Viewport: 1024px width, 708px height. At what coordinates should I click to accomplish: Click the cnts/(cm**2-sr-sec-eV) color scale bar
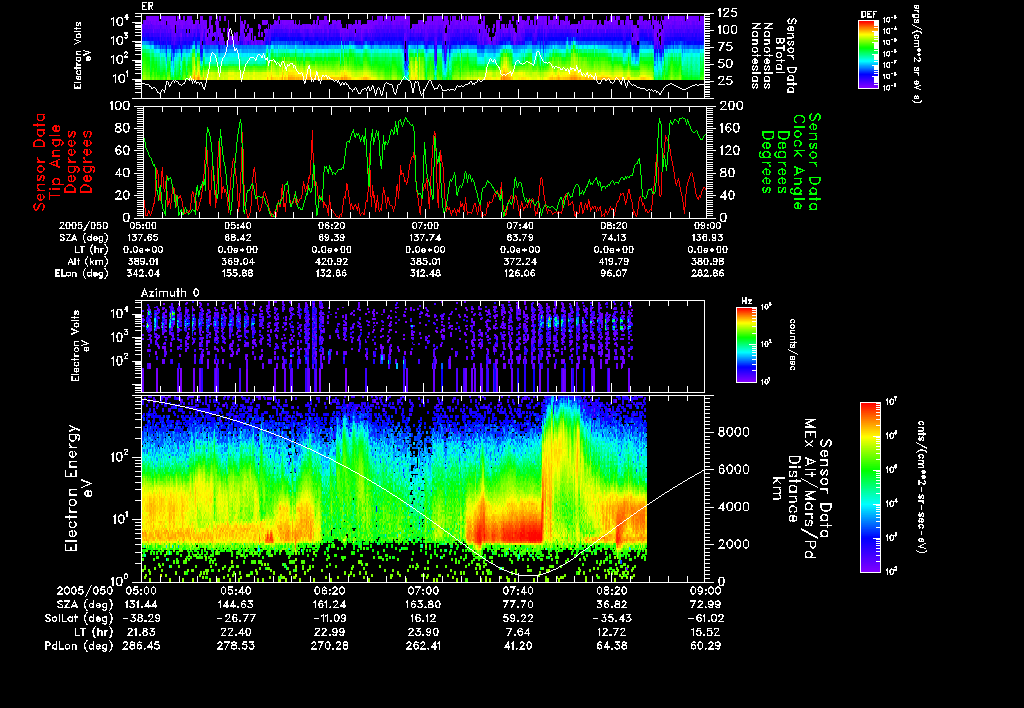pos(870,487)
